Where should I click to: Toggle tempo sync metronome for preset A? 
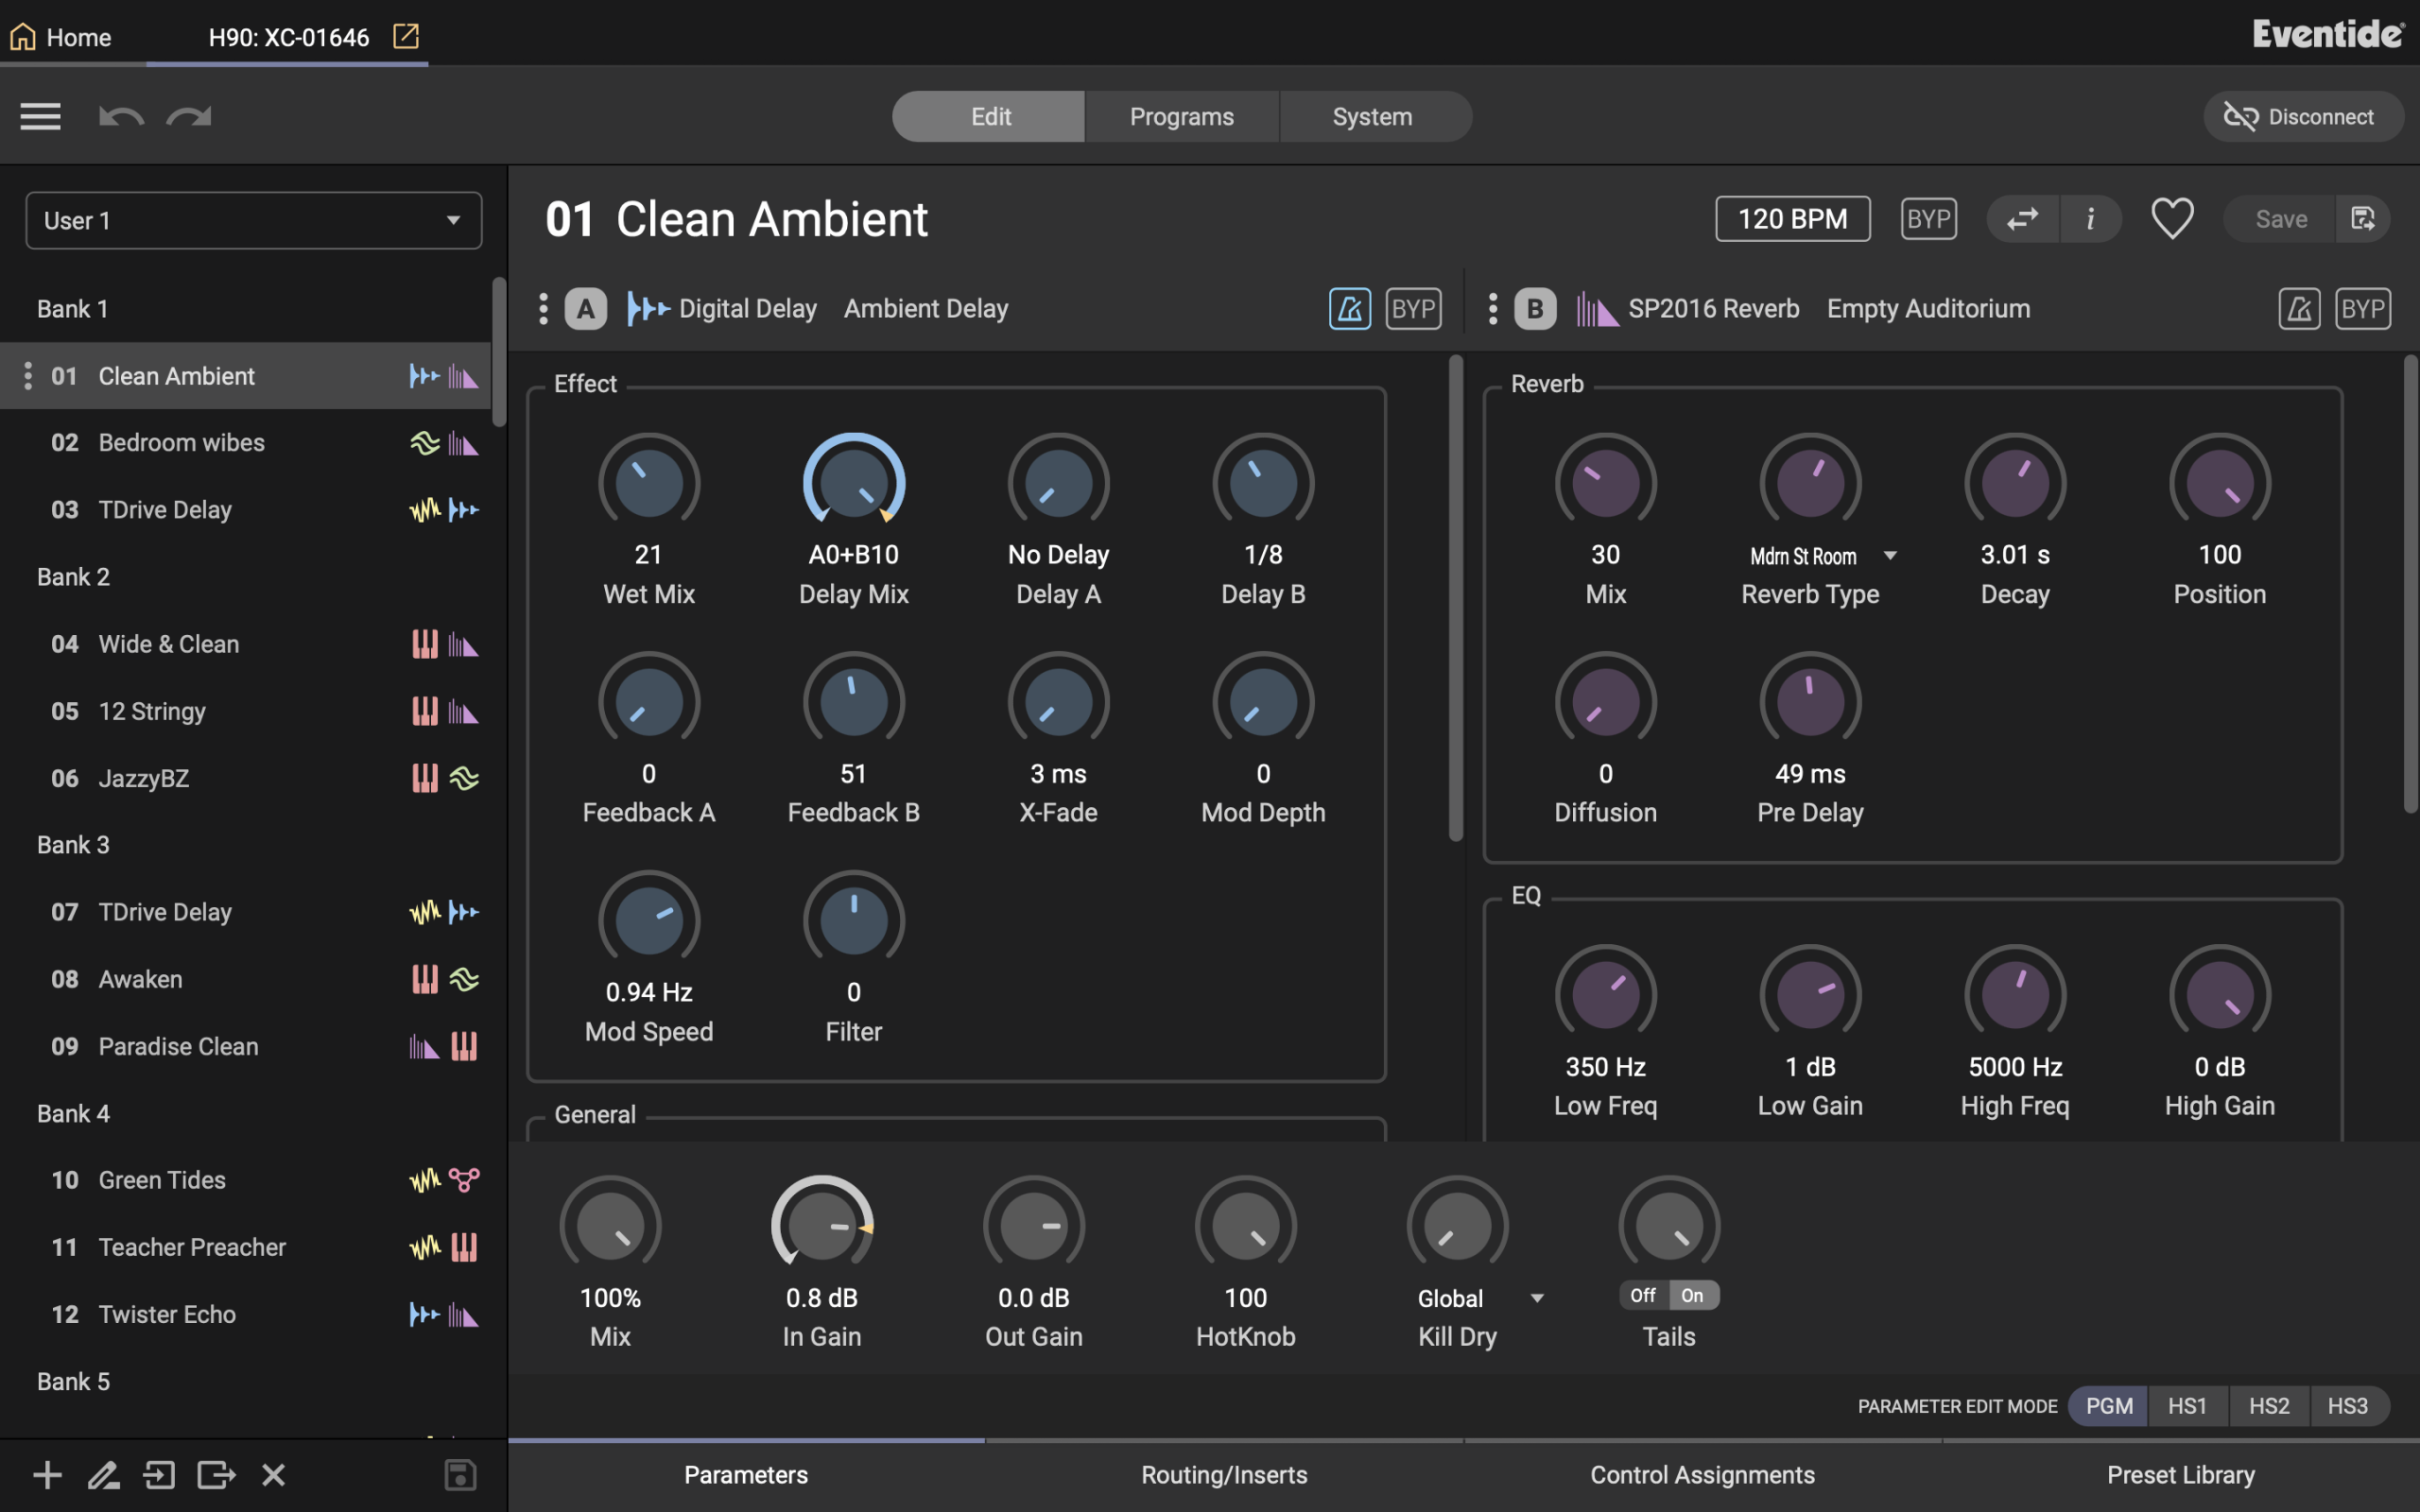[x=1349, y=308]
